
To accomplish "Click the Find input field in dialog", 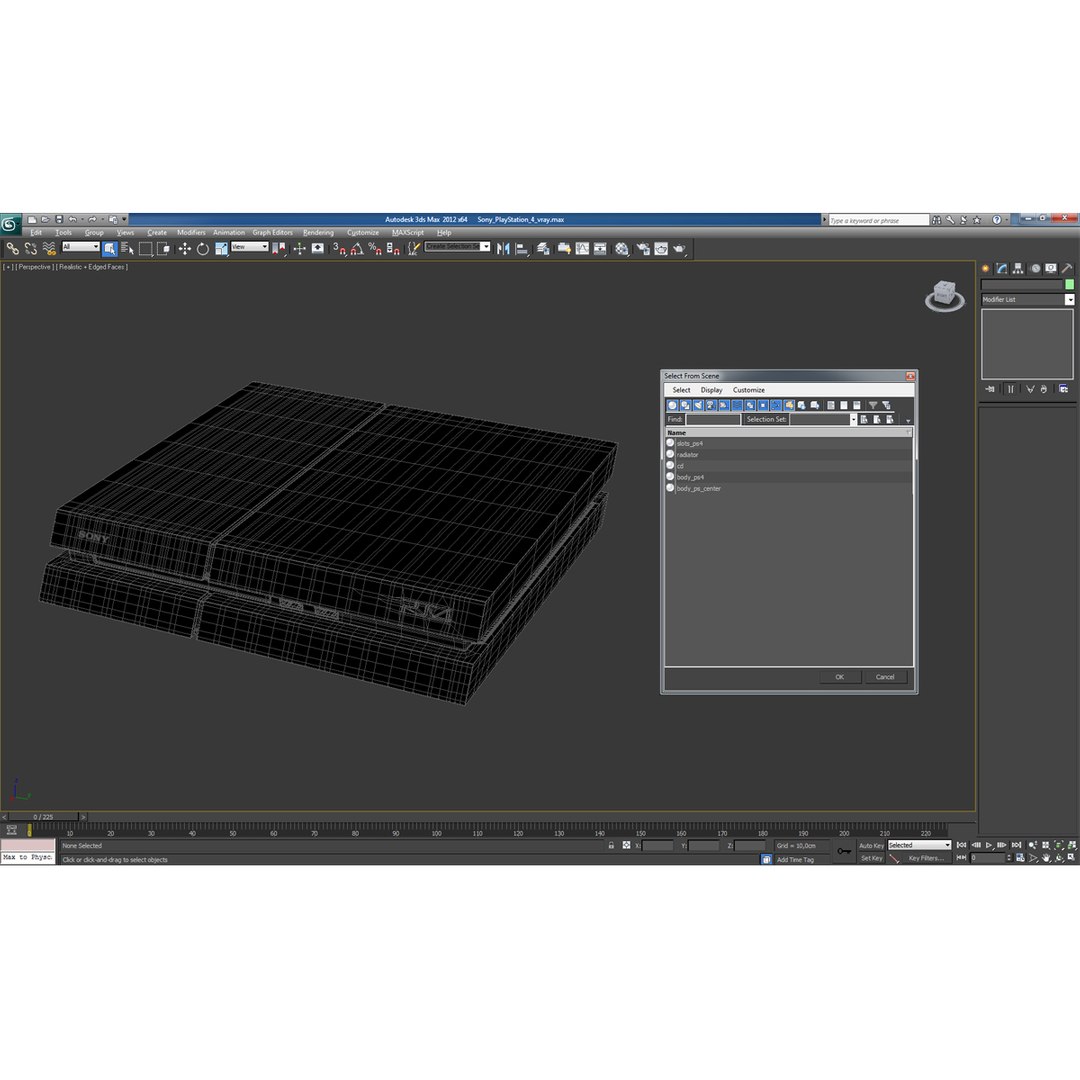I will (713, 419).
